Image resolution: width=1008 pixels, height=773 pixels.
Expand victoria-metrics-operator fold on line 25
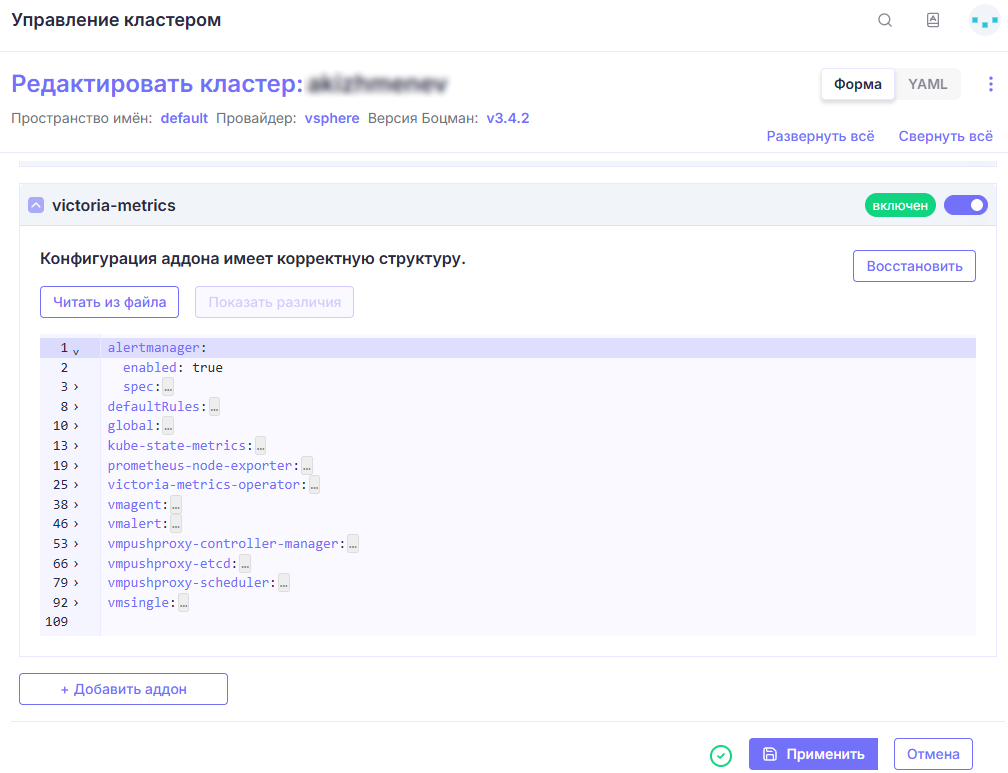(x=76, y=485)
